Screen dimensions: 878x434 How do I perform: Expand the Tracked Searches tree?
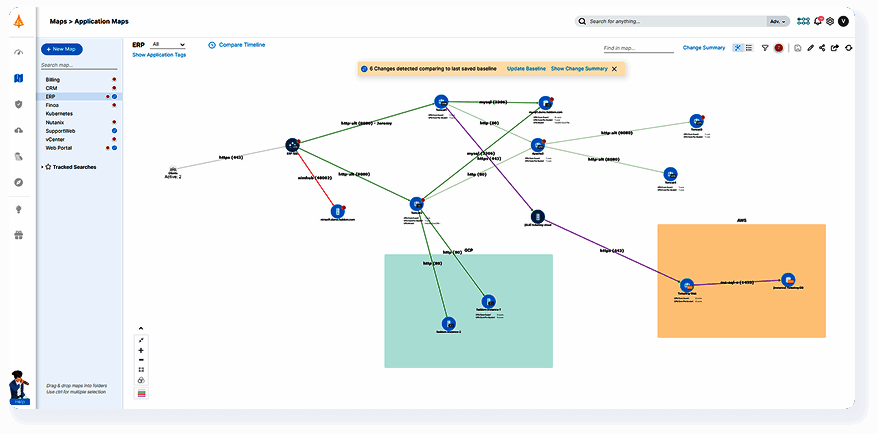[43, 167]
